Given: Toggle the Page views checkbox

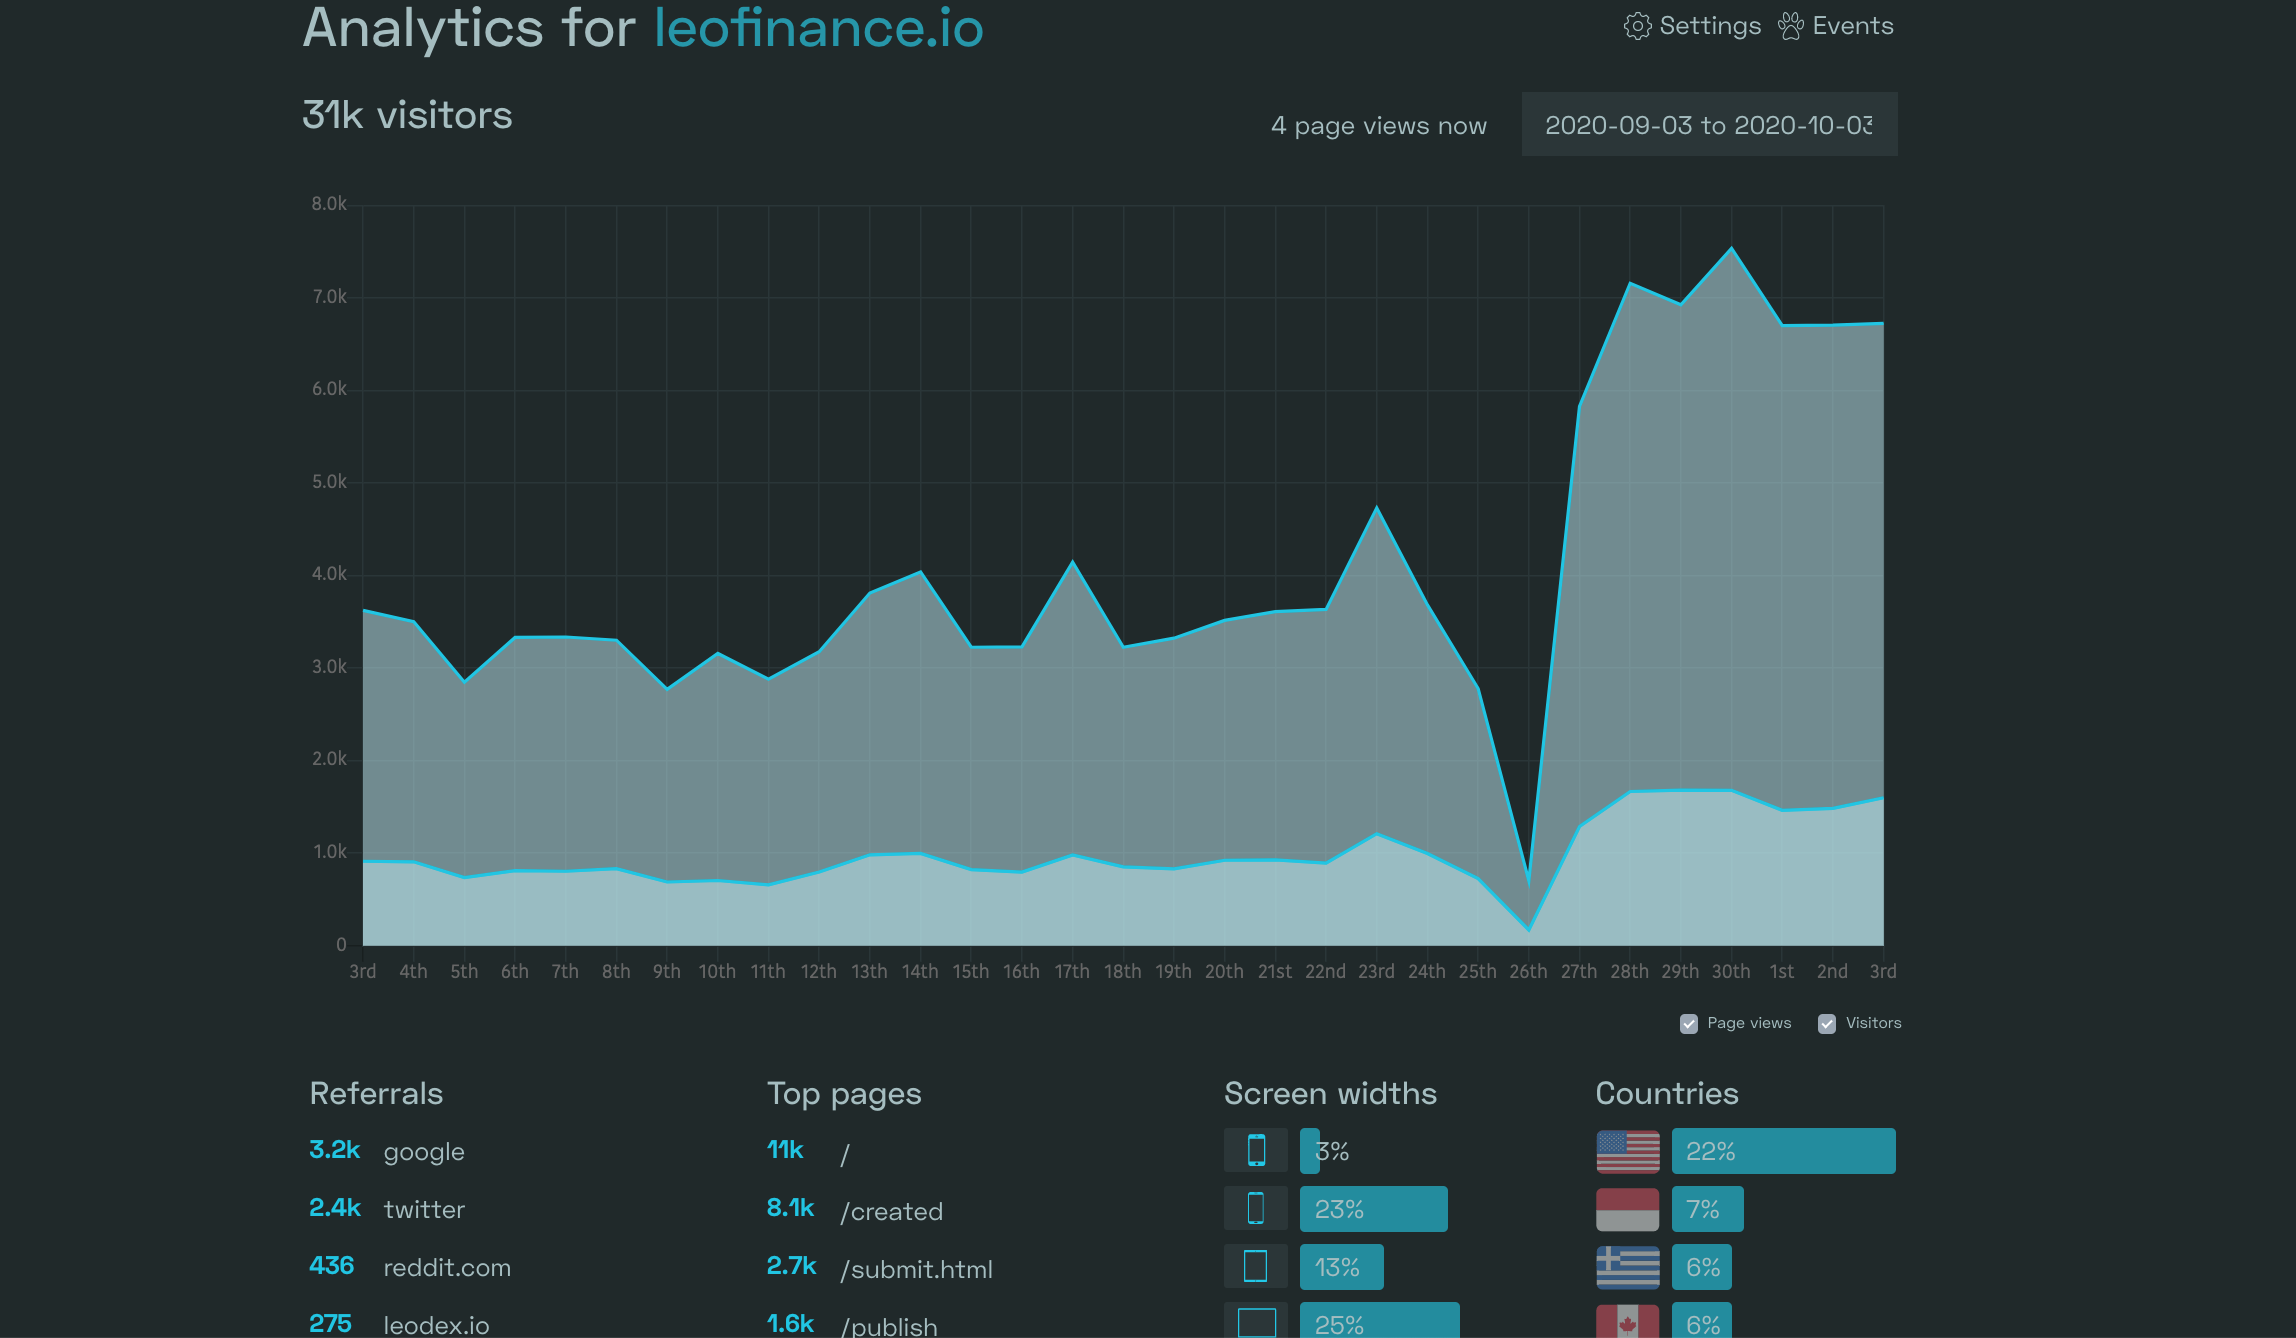Looking at the screenshot, I should point(1689,1023).
